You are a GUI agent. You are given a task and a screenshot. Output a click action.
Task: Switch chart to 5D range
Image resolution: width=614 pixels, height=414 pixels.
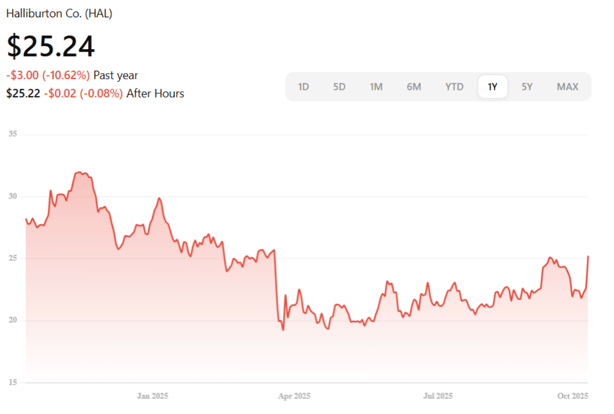(339, 87)
